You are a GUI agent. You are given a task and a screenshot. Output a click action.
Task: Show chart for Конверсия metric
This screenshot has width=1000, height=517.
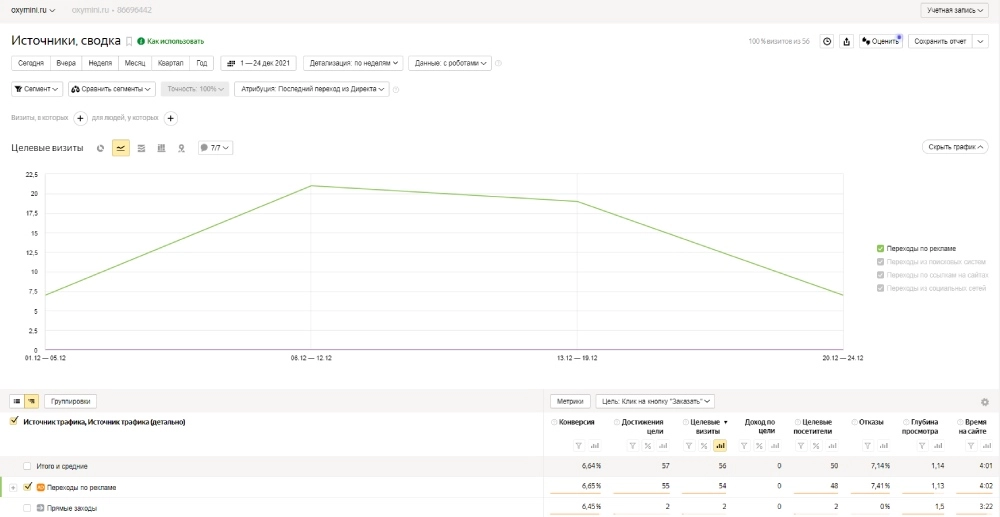click(x=595, y=446)
